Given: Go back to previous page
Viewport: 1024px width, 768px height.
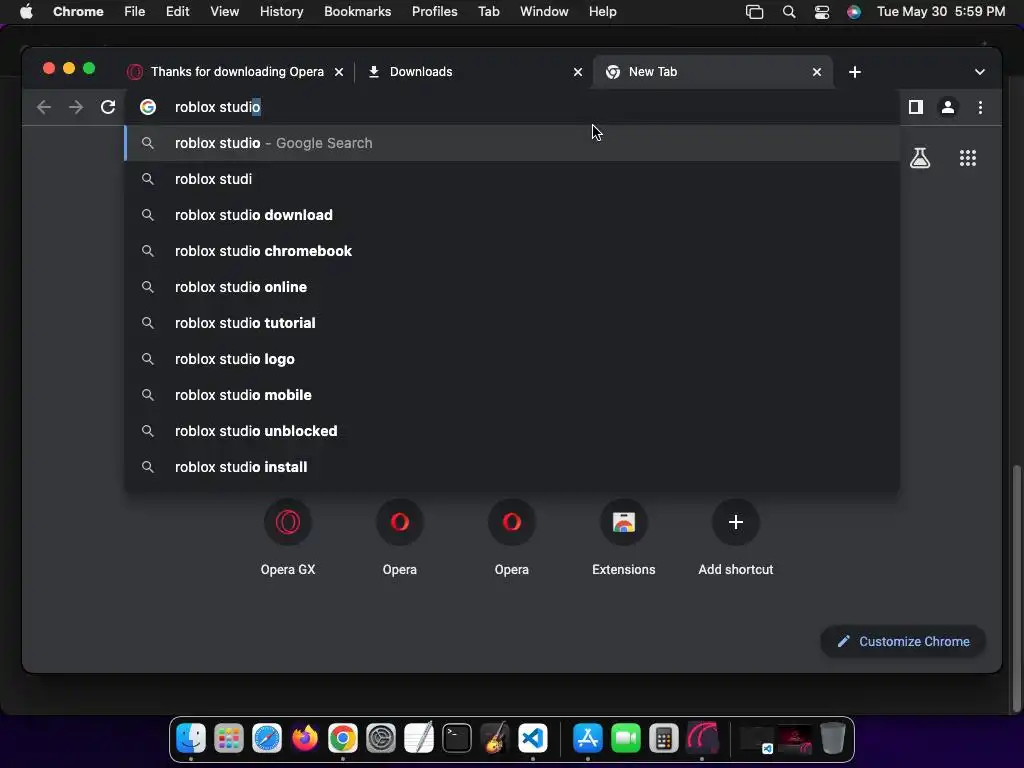Looking at the screenshot, I should coord(44,107).
